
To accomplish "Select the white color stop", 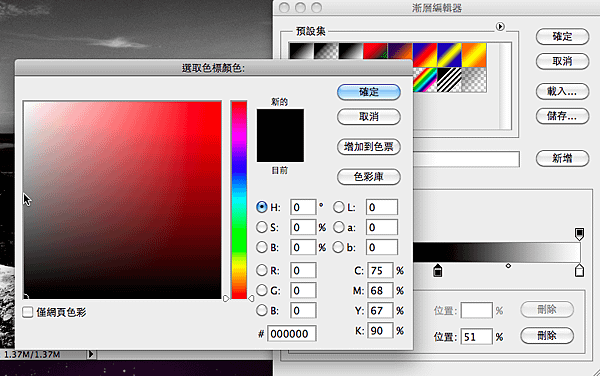I will point(579,270).
